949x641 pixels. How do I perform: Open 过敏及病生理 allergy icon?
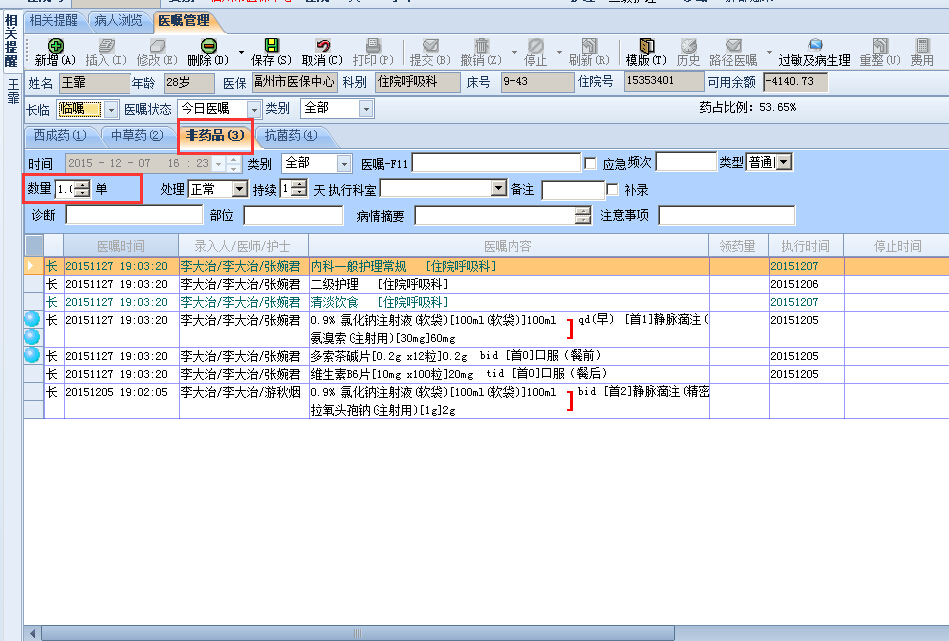(x=815, y=46)
